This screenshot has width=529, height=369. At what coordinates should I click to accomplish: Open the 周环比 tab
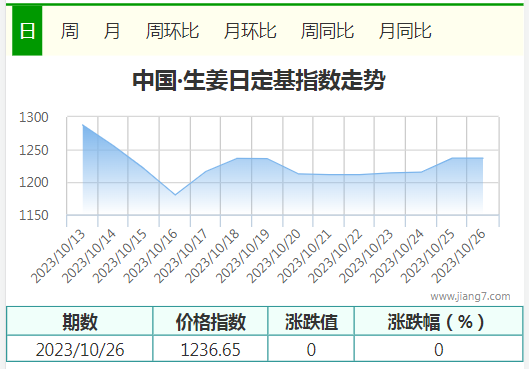click(172, 31)
